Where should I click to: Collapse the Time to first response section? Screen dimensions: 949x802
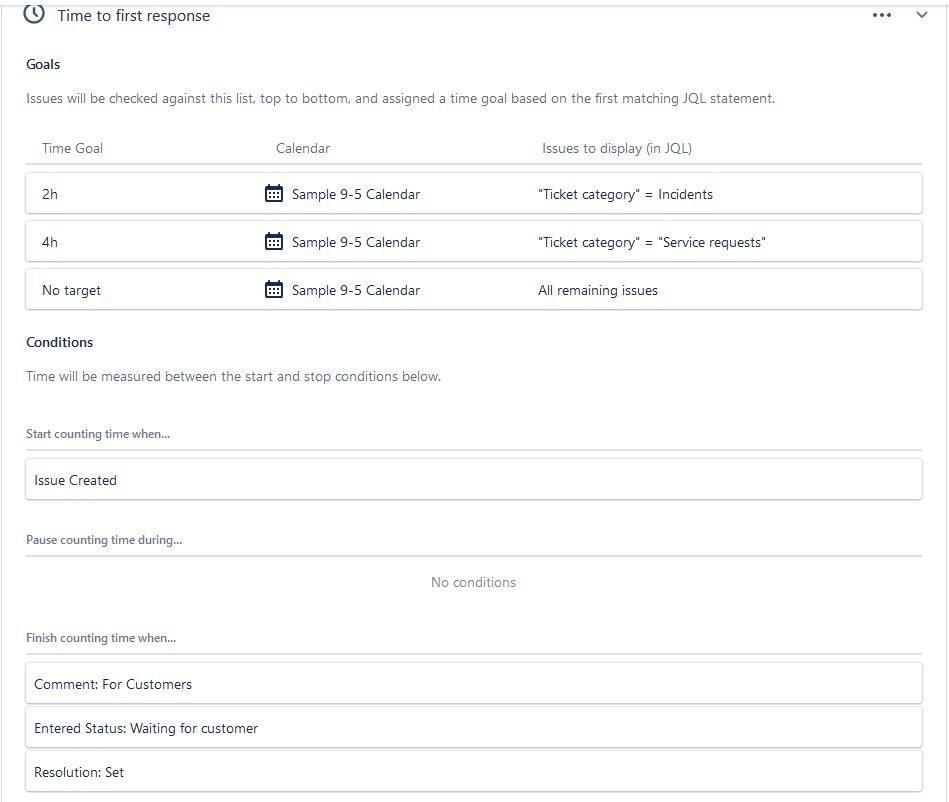click(922, 16)
